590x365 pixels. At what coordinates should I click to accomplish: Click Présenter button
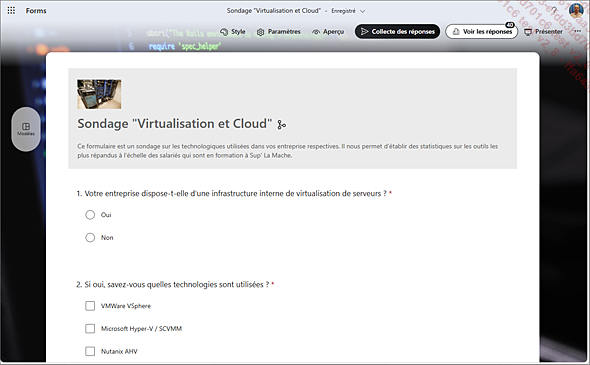(x=544, y=32)
